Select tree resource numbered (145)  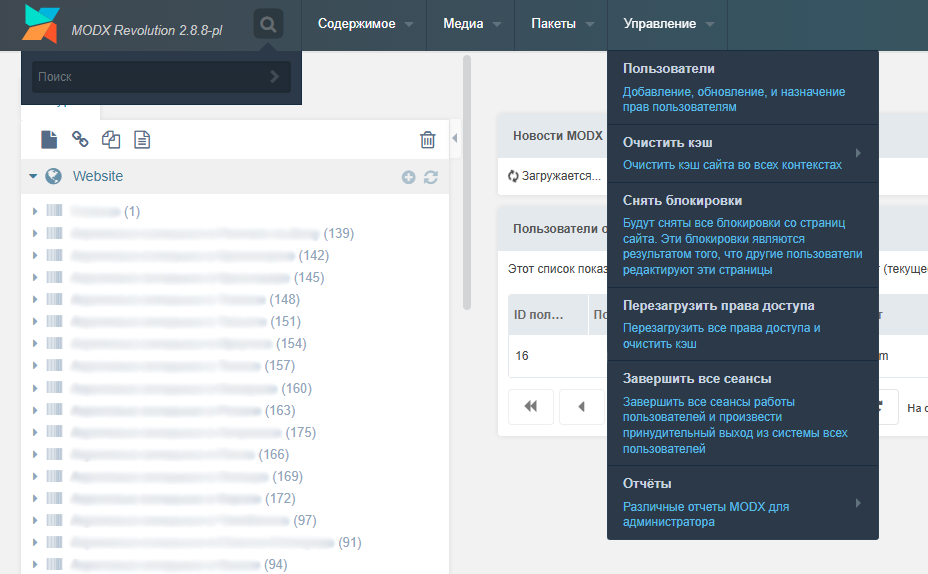[198, 278]
